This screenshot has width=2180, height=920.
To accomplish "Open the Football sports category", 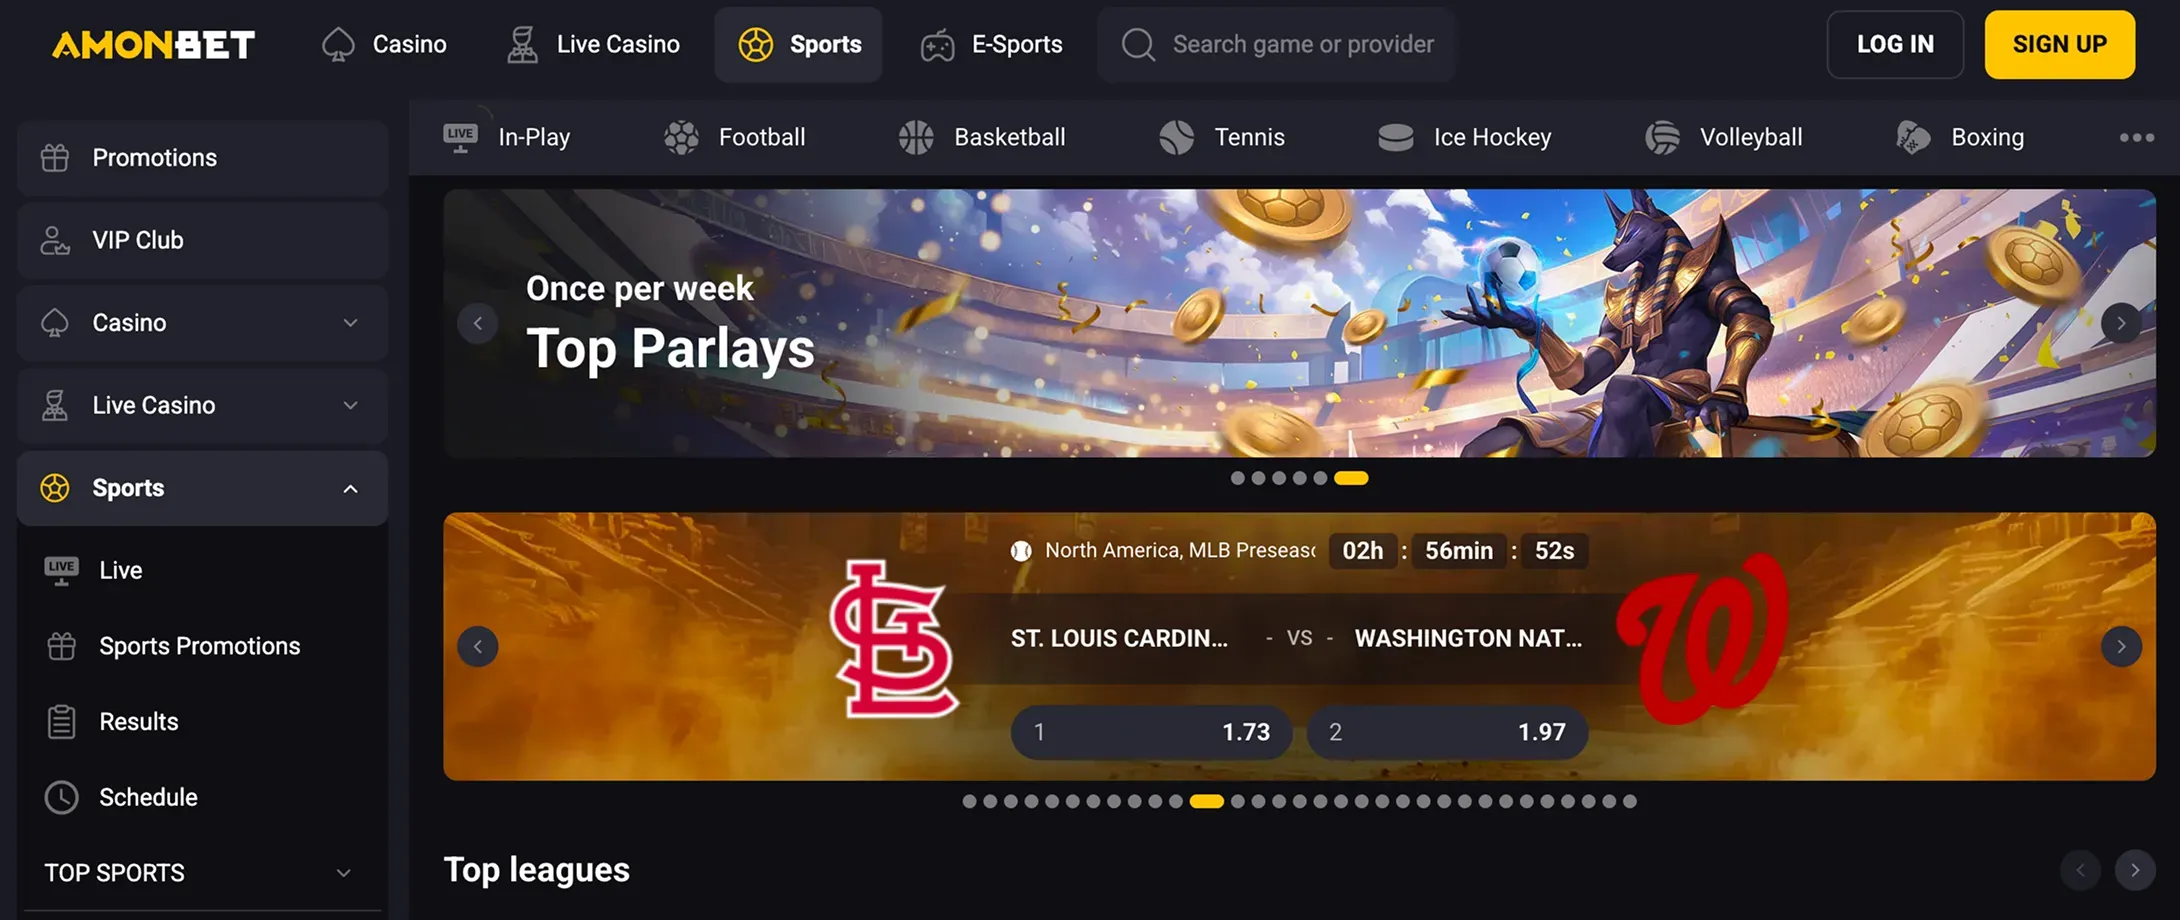I will pyautogui.click(x=735, y=137).
